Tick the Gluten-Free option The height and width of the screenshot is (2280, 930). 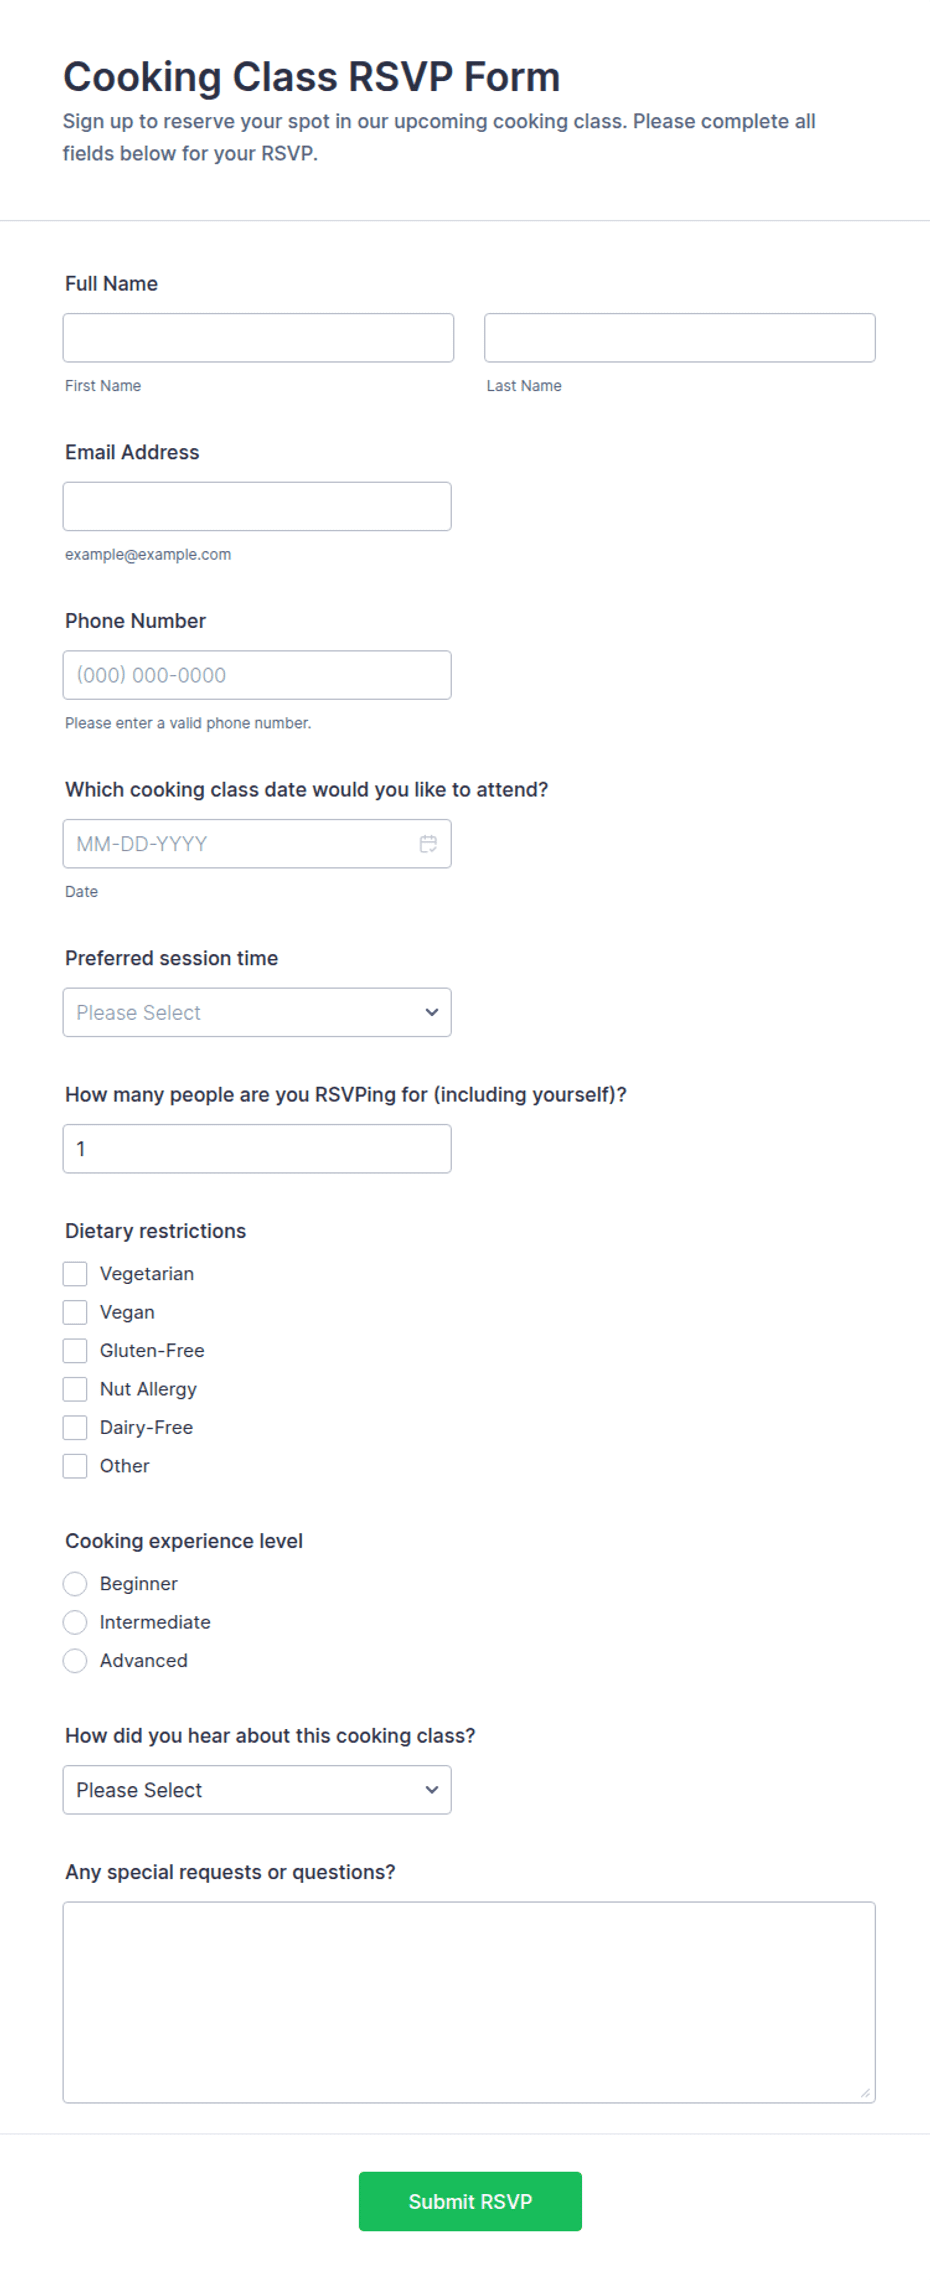pos(75,1351)
